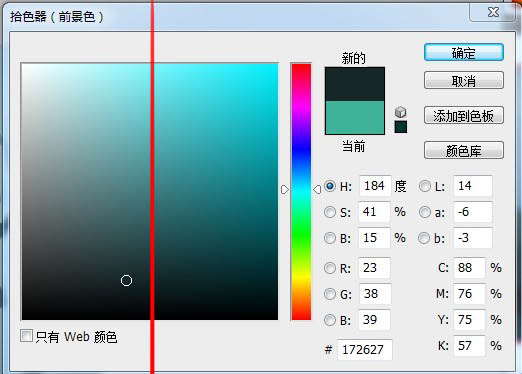Screen dimensions: 522x374
Task: Click the R field showing 23
Action: [x=374, y=268]
